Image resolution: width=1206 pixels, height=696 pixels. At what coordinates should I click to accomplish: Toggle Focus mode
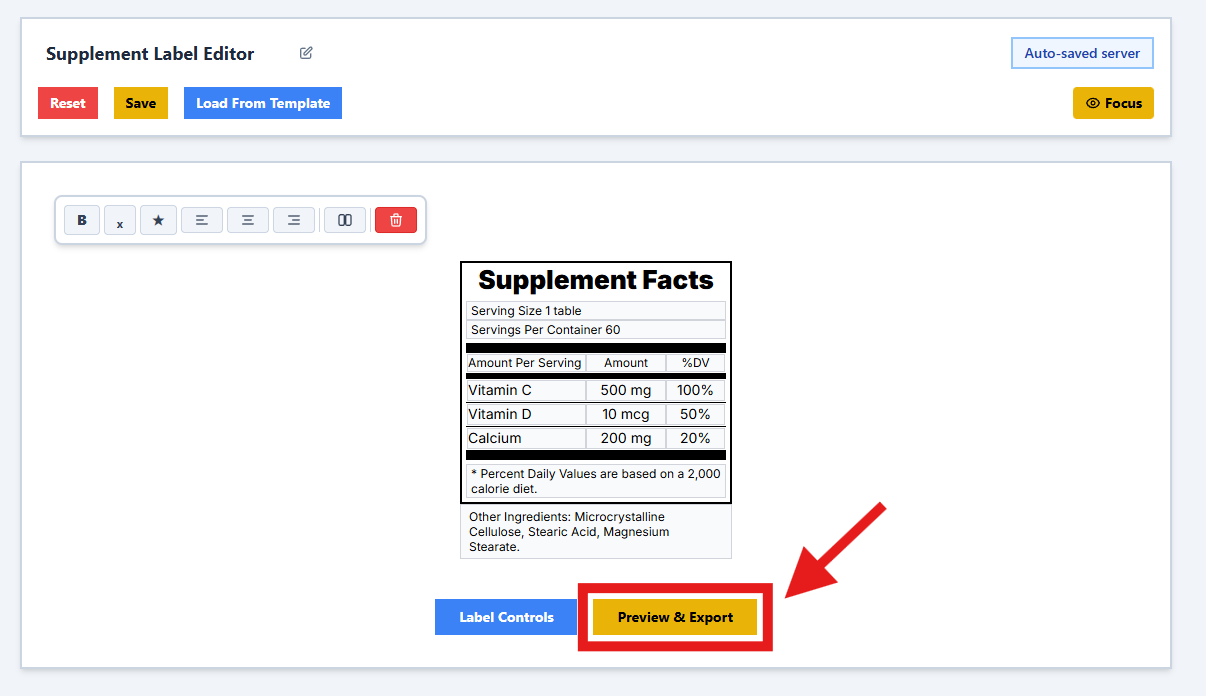[1113, 103]
